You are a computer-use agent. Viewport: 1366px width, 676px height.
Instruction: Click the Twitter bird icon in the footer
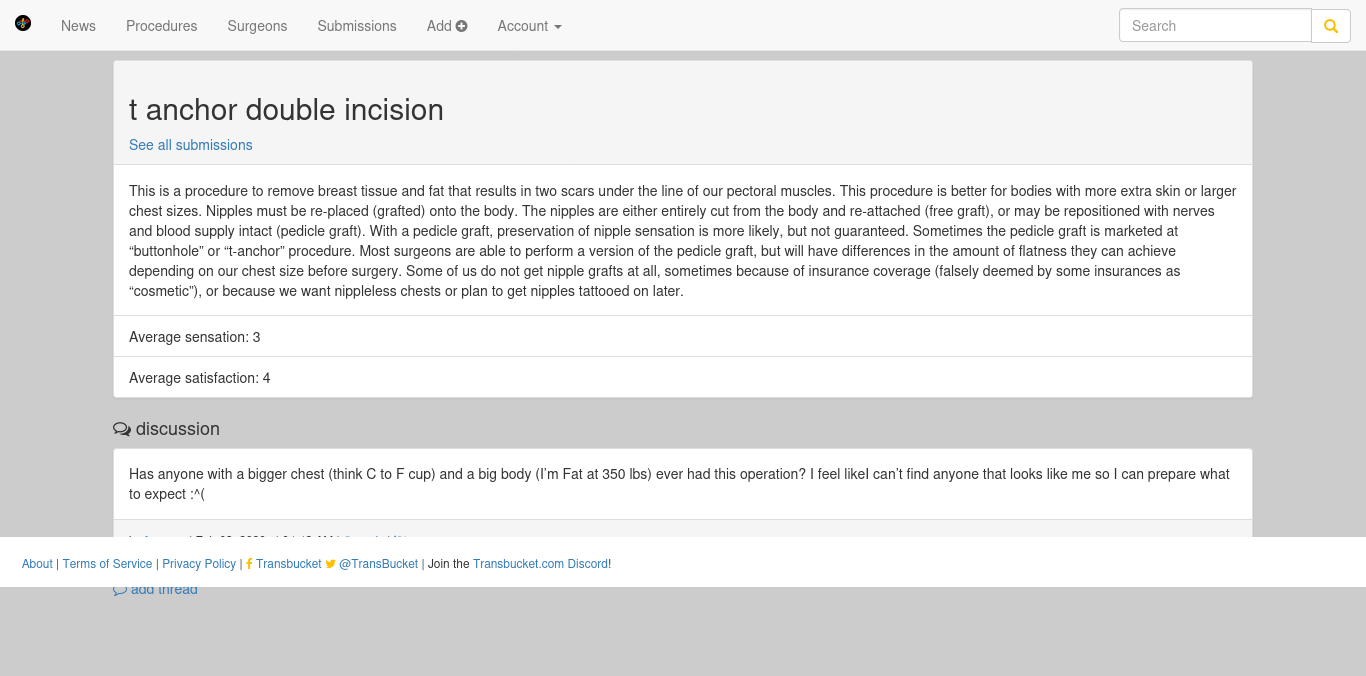tap(331, 564)
